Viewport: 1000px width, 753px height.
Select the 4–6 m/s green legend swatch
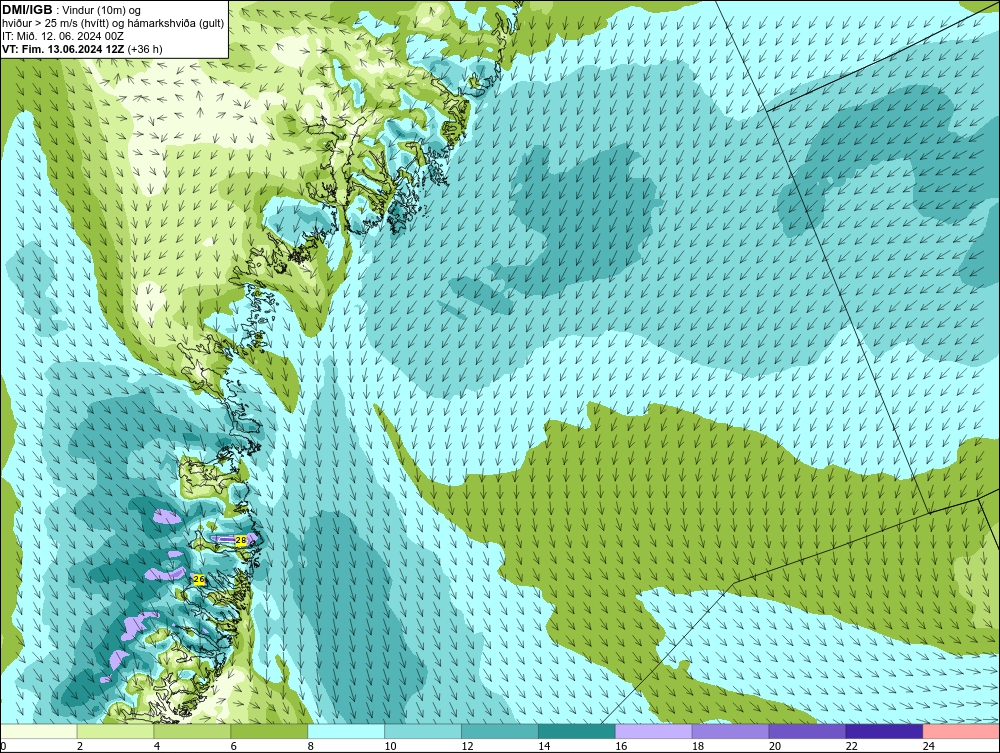(192, 731)
